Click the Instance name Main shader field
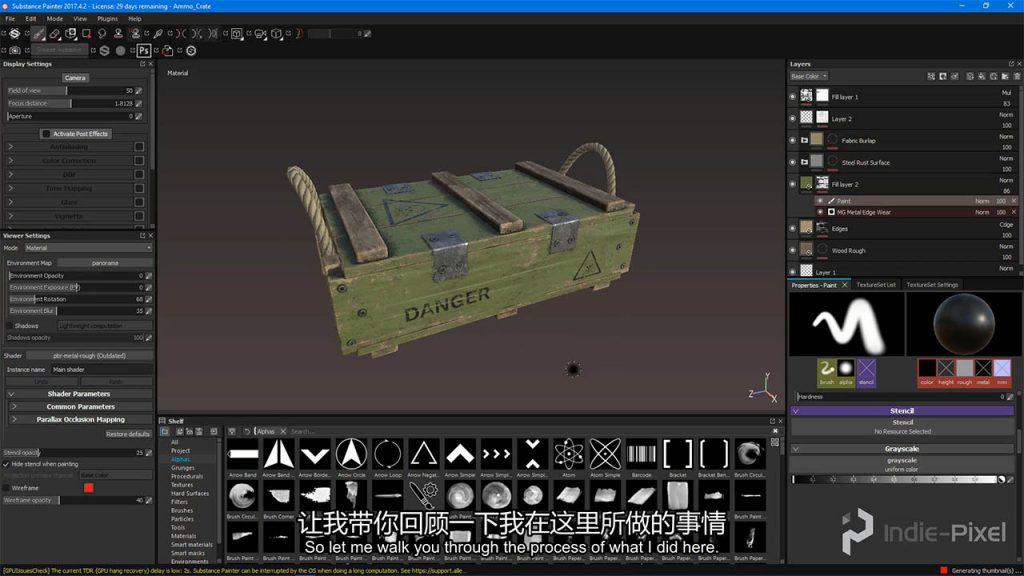This screenshot has height=576, width=1024. point(101,370)
